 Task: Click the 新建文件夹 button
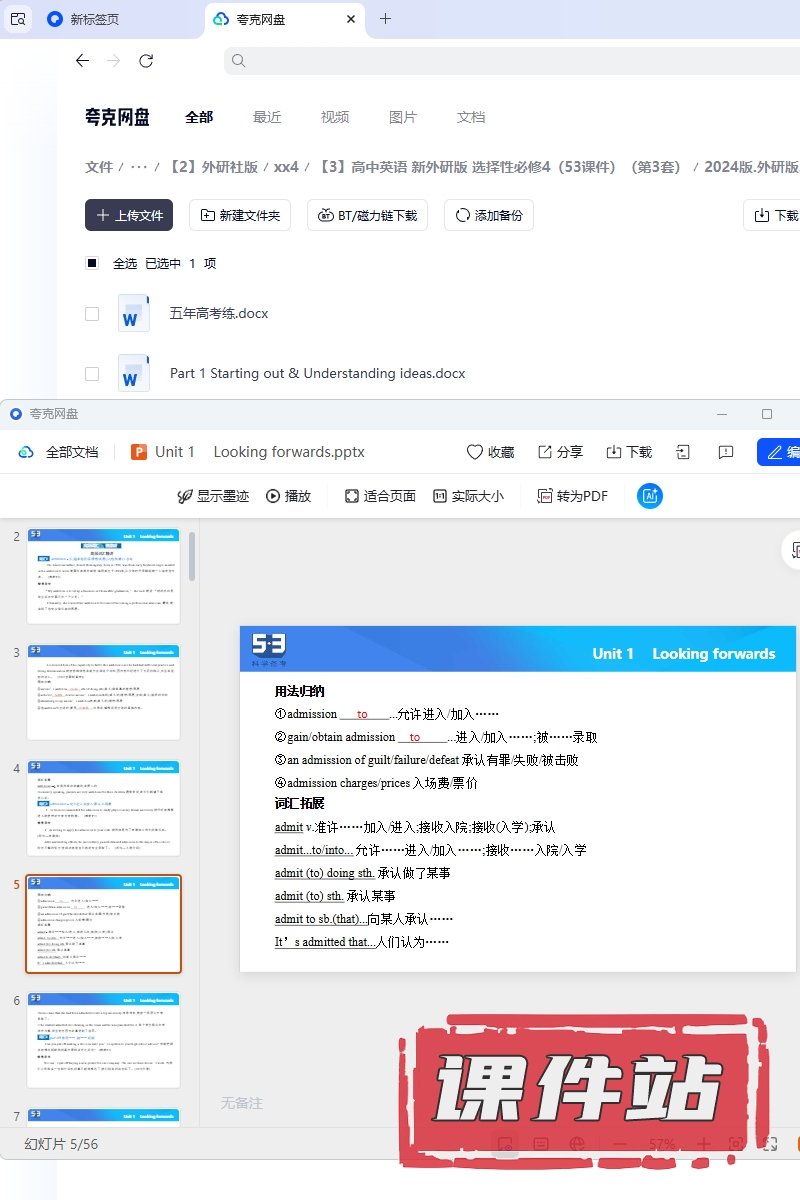tap(240, 215)
